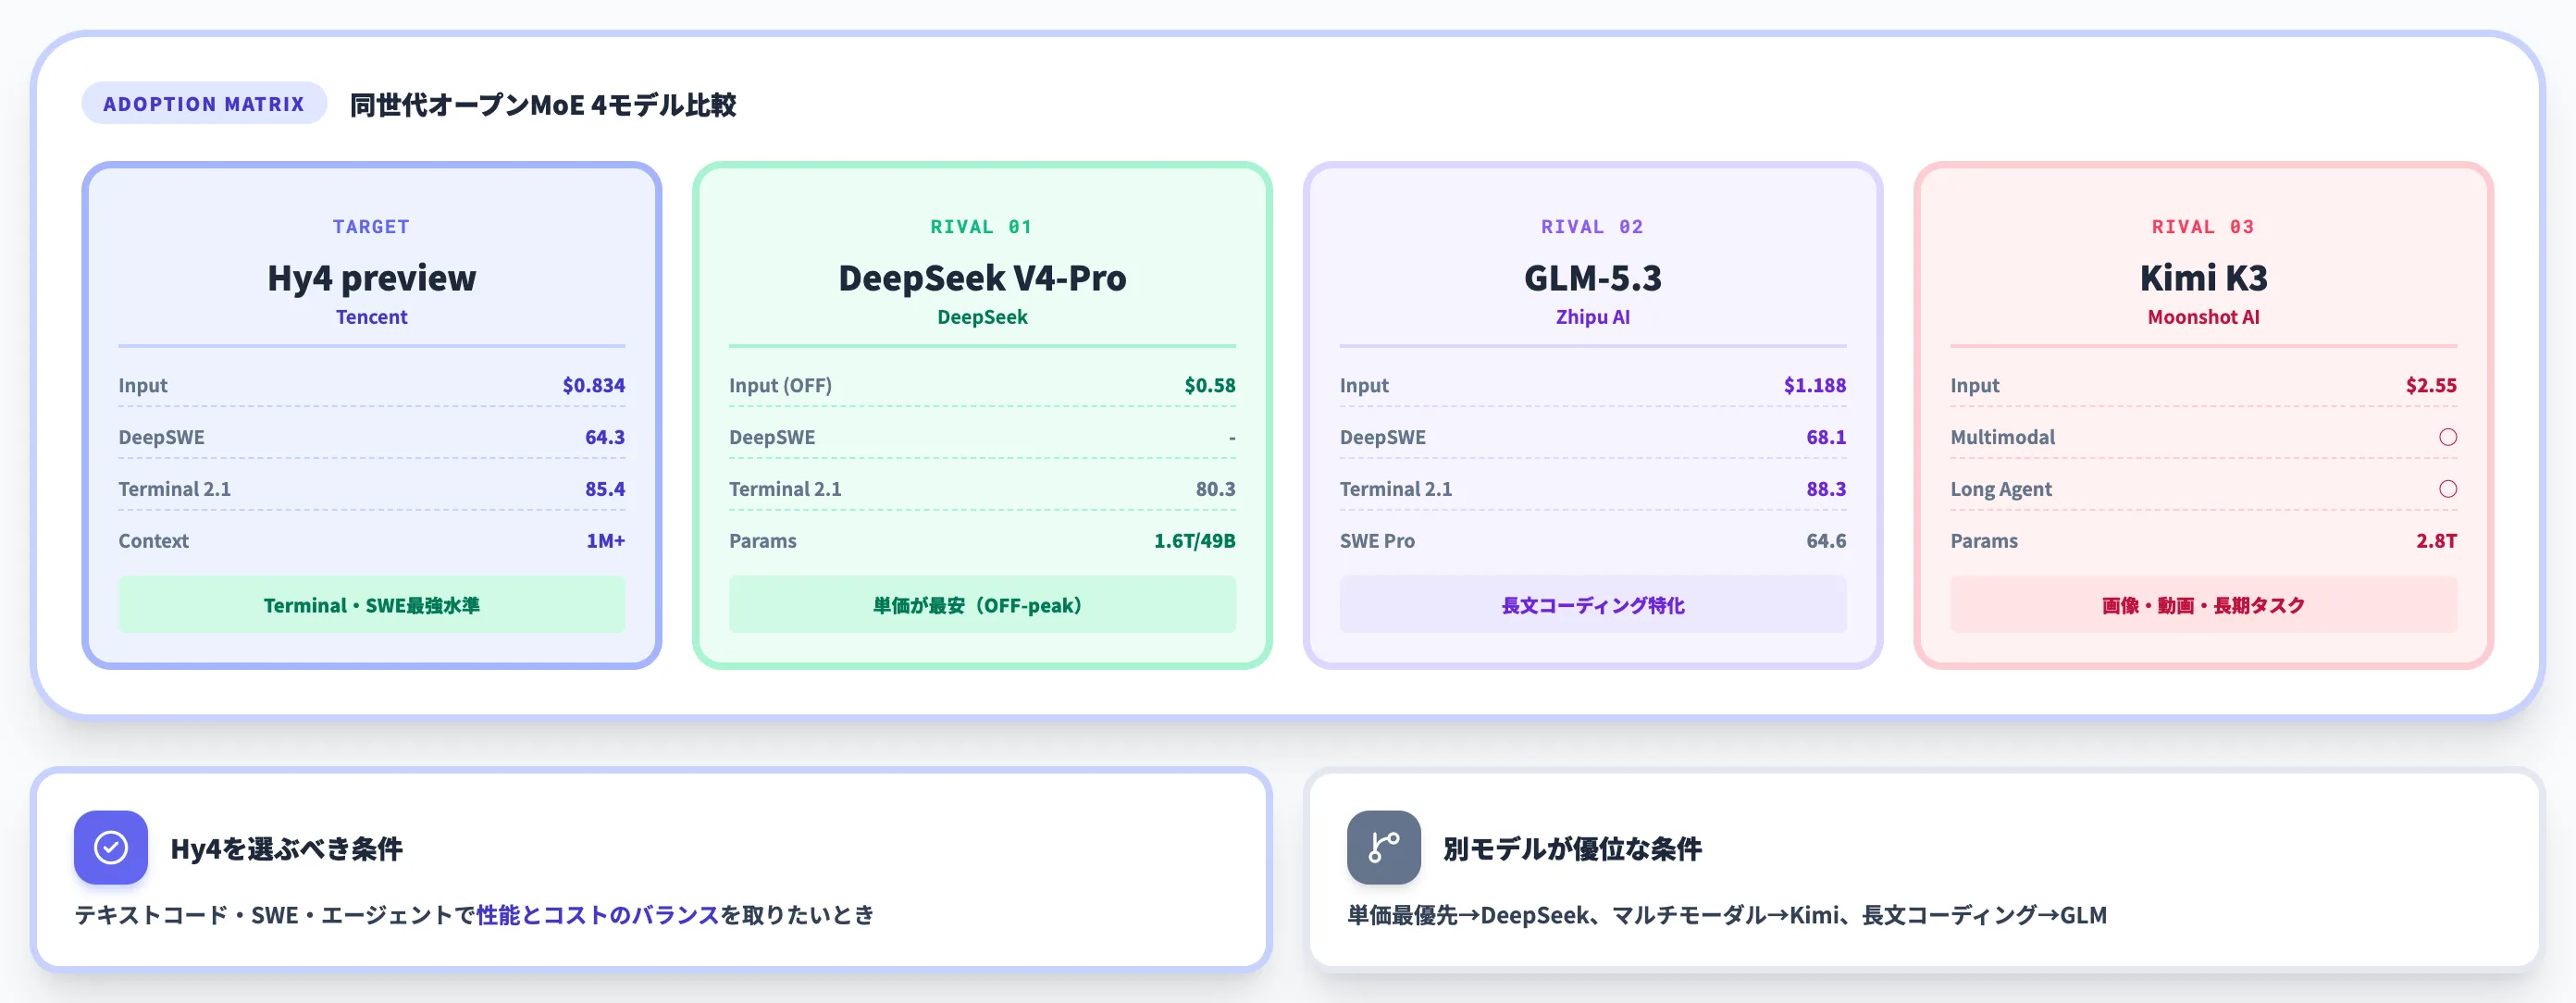Click the DeepSWE dash value in DeepSeek card
Viewport: 2576px width, 1003px height.
1231,437
